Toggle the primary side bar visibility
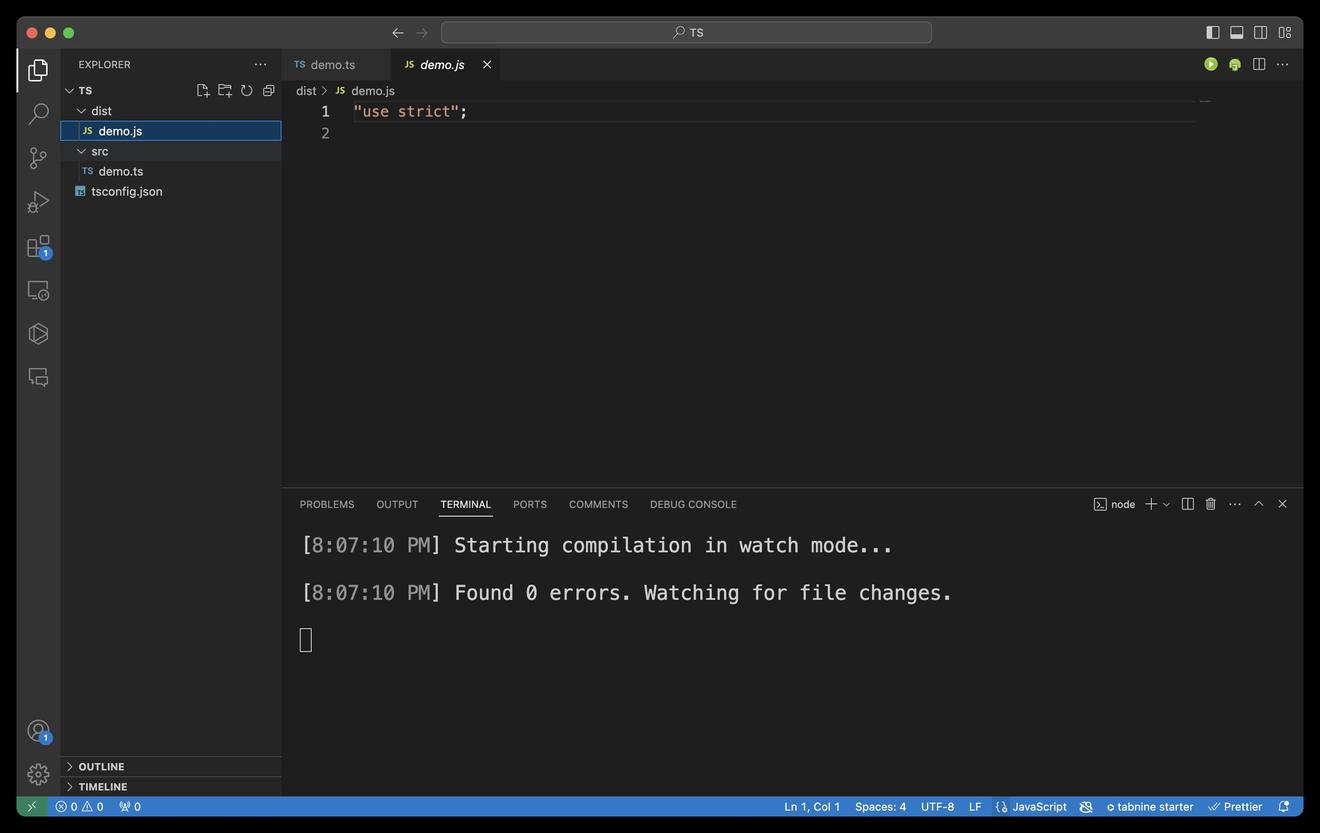The image size is (1320, 833). coord(1212,33)
